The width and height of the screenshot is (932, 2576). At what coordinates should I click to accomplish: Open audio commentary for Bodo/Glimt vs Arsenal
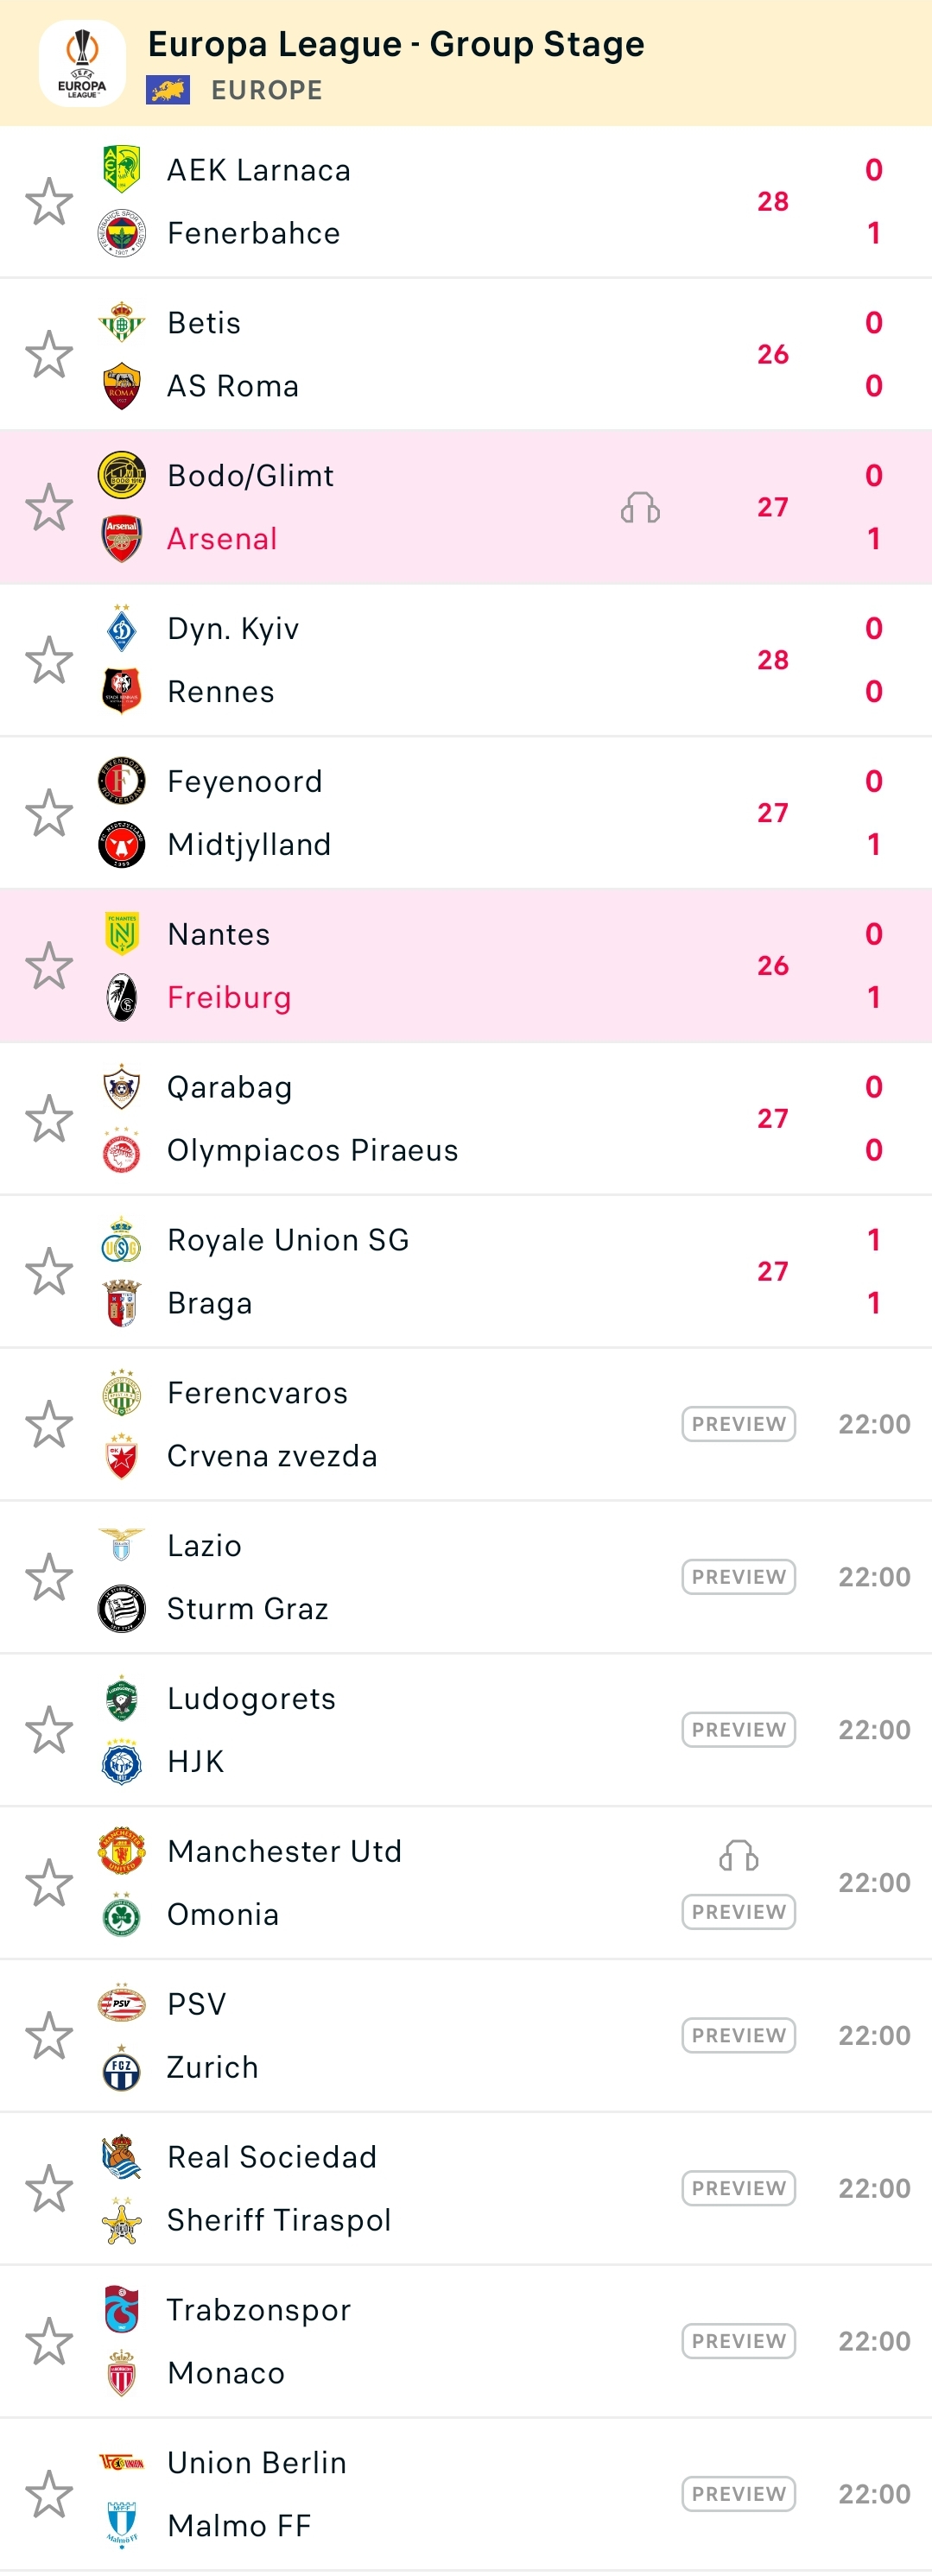click(640, 508)
